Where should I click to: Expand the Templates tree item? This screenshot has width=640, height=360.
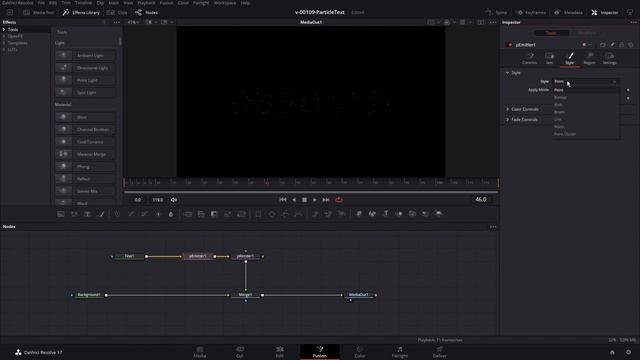click(4, 43)
